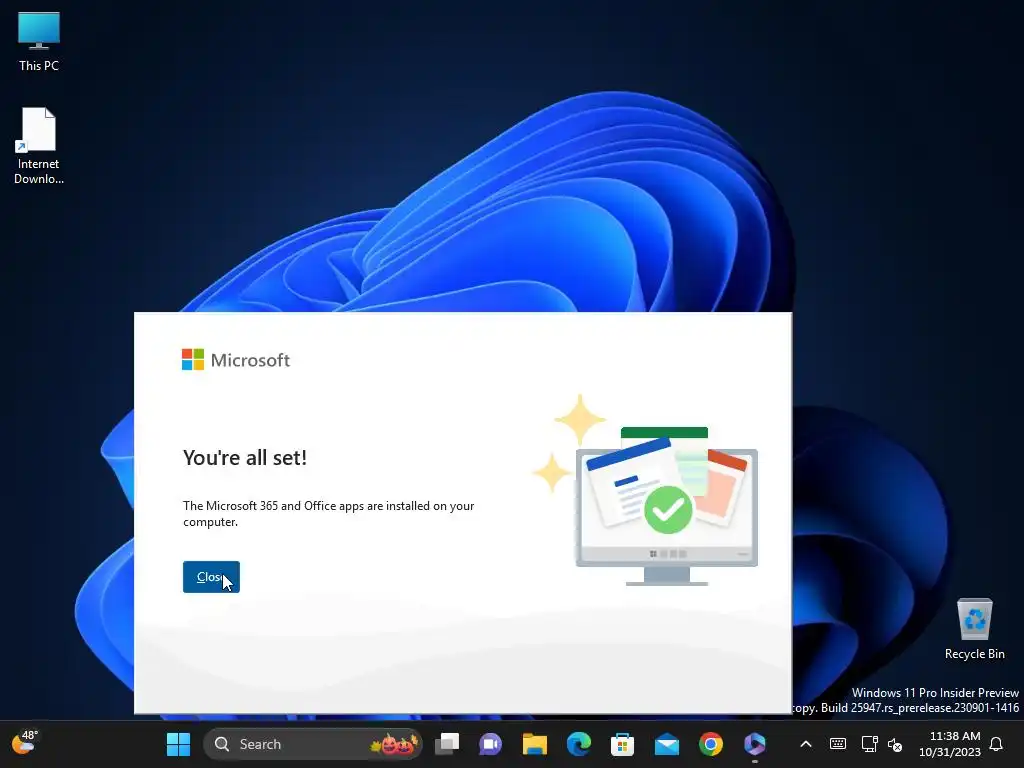Viewport: 1024px width, 768px height.
Task: Open the clock showing 11:38 AM
Action: 950,744
